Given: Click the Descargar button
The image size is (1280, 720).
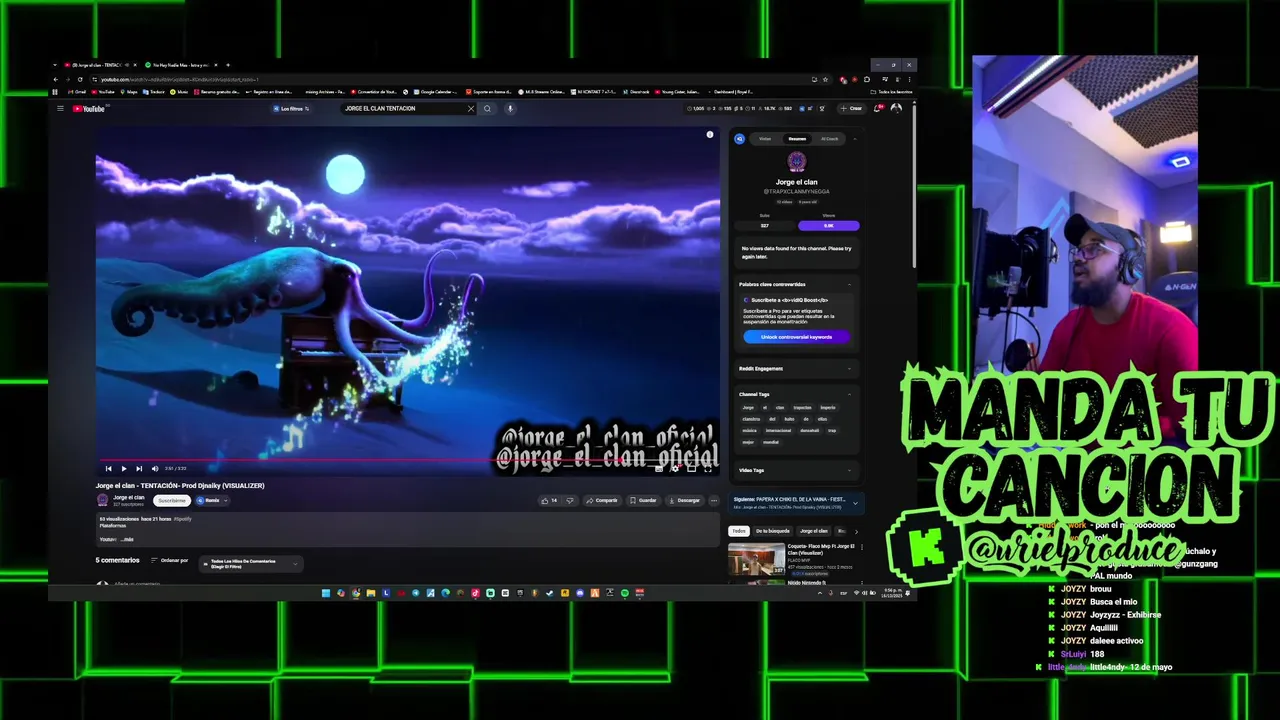Looking at the screenshot, I should pos(685,500).
